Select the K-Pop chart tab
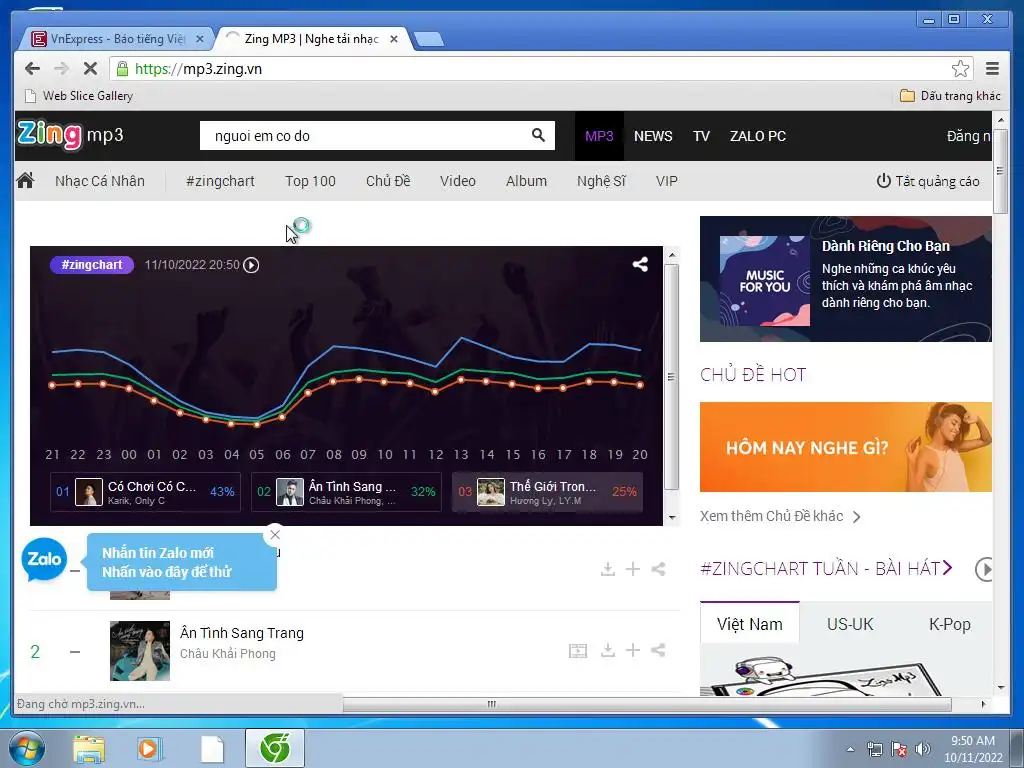The height and width of the screenshot is (768, 1024). [x=949, y=624]
